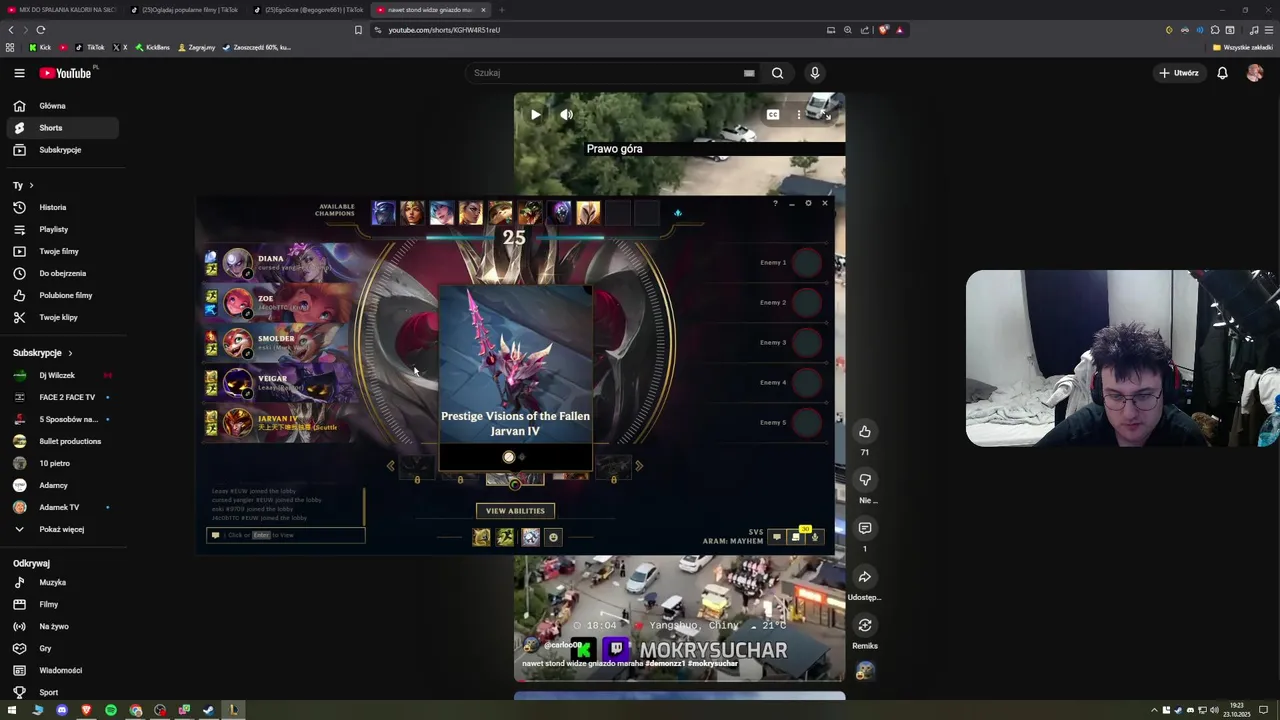Open the emote wheel selector icon

coord(553,537)
